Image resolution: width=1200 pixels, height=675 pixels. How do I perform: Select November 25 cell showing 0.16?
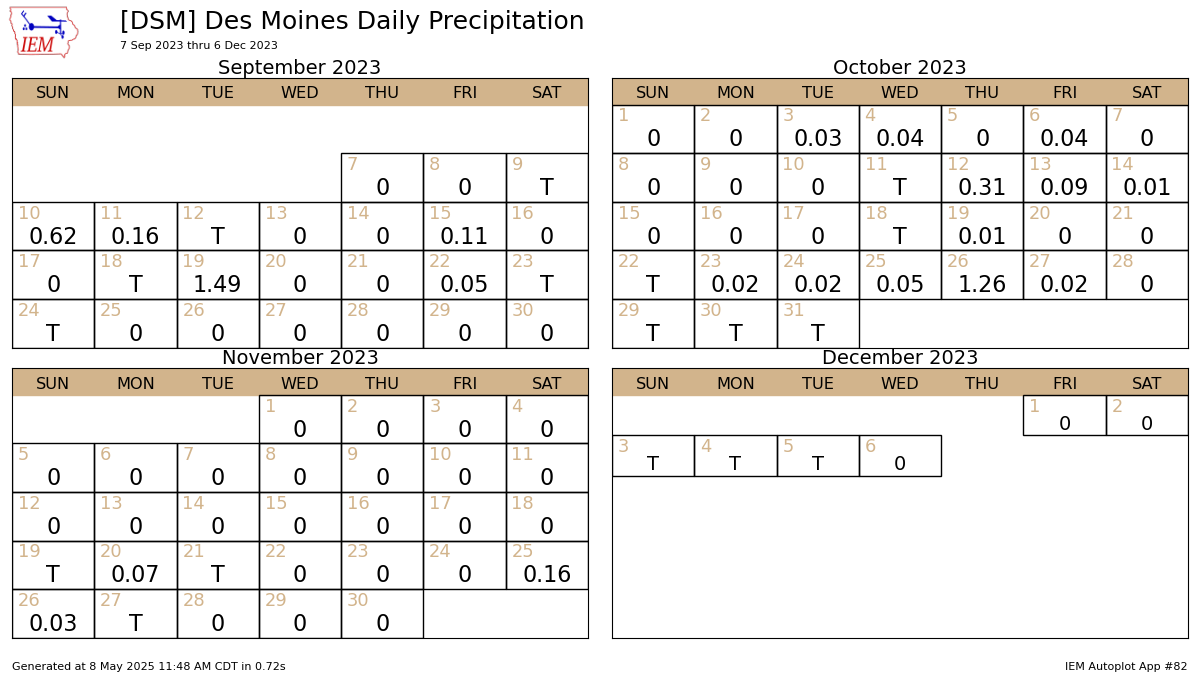click(x=547, y=565)
